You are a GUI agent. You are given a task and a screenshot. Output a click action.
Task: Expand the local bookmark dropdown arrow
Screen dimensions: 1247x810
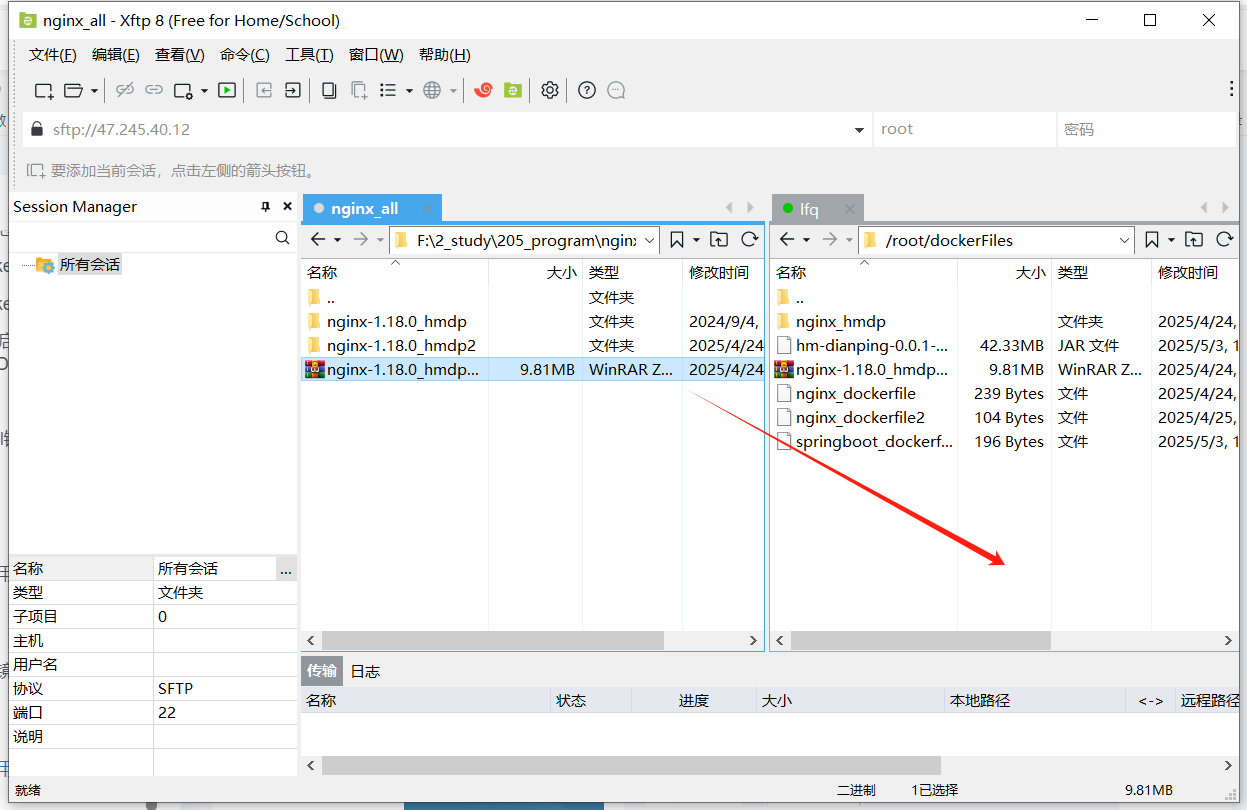point(694,240)
